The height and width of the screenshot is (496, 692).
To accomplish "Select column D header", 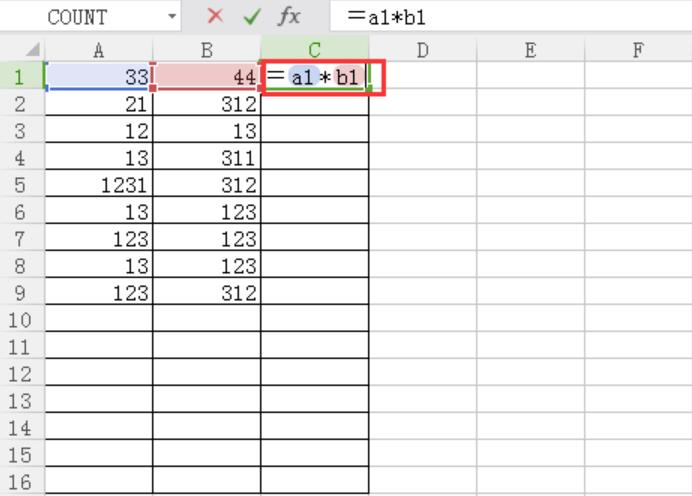I will click(x=423, y=50).
